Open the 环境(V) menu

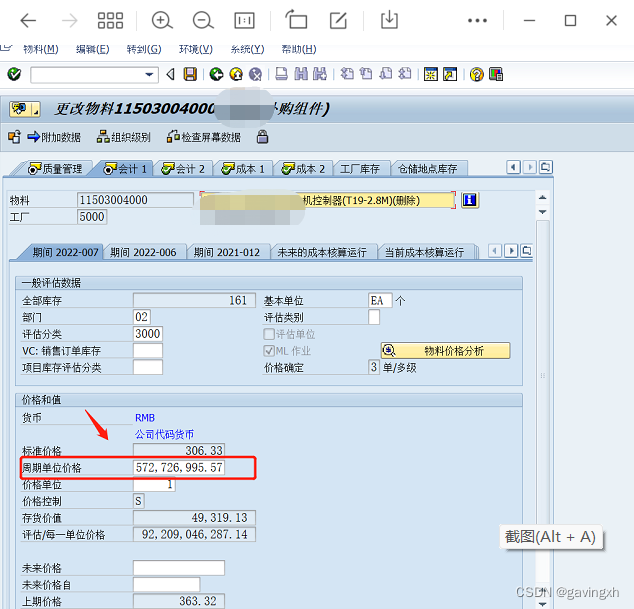point(196,49)
